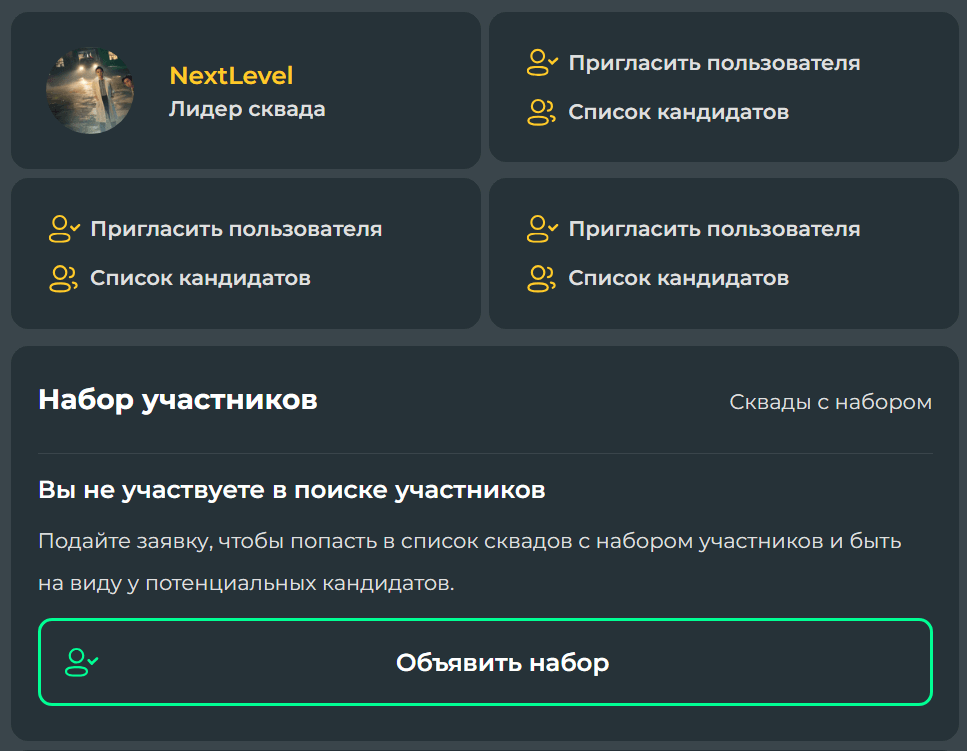Select 'Пригласить пользователя' in the third slot

pos(236,229)
